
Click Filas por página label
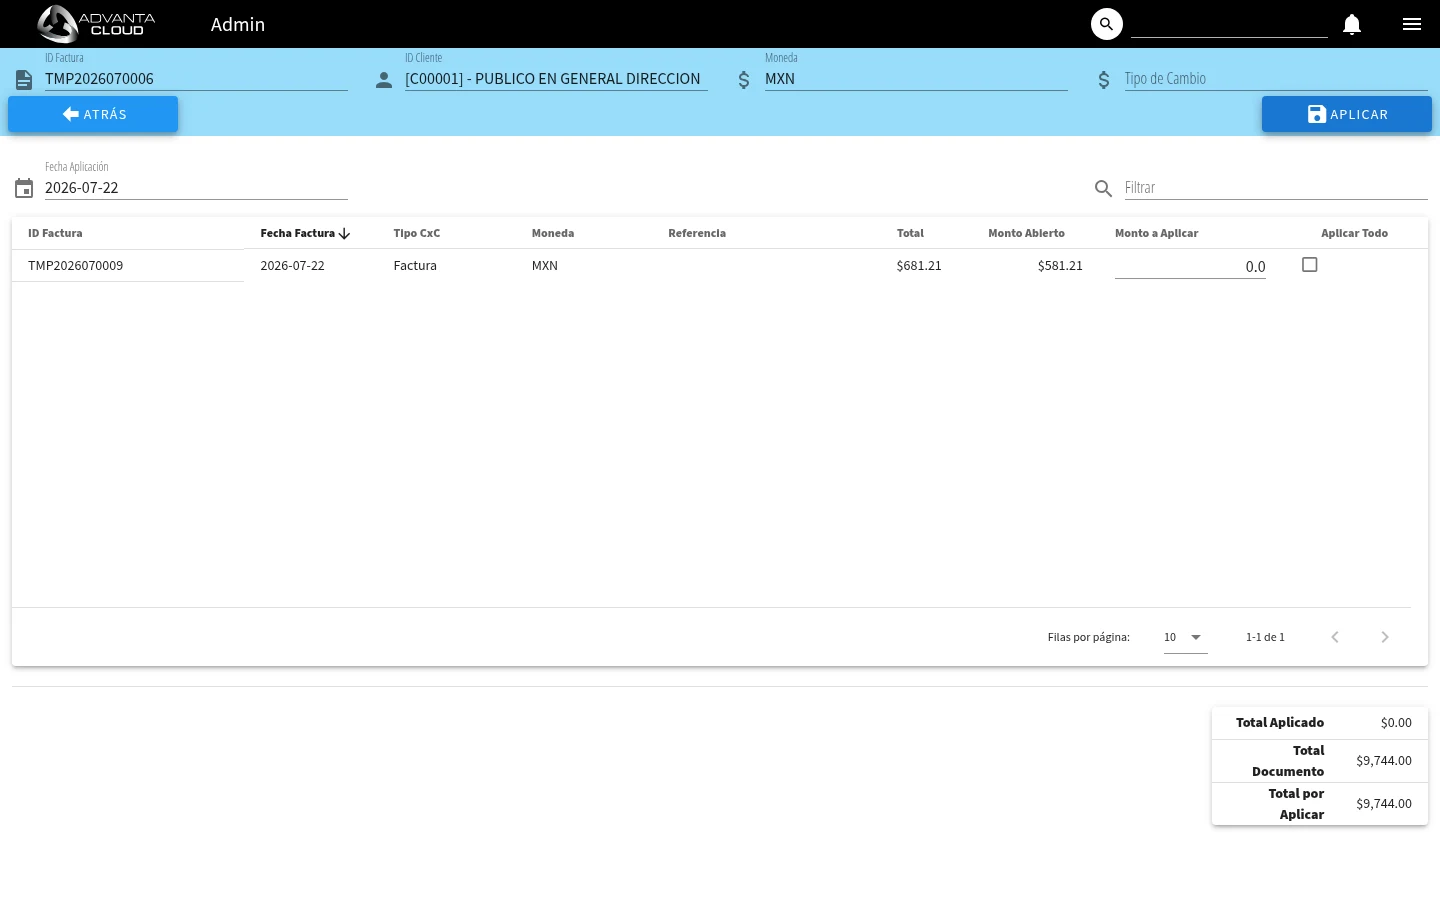(x=1089, y=637)
